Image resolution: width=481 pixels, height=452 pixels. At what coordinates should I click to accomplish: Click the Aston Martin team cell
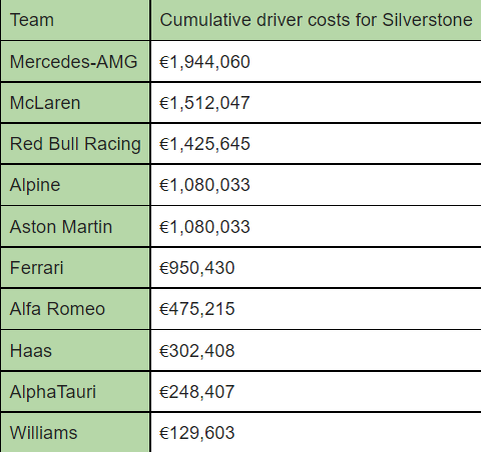(x=75, y=227)
